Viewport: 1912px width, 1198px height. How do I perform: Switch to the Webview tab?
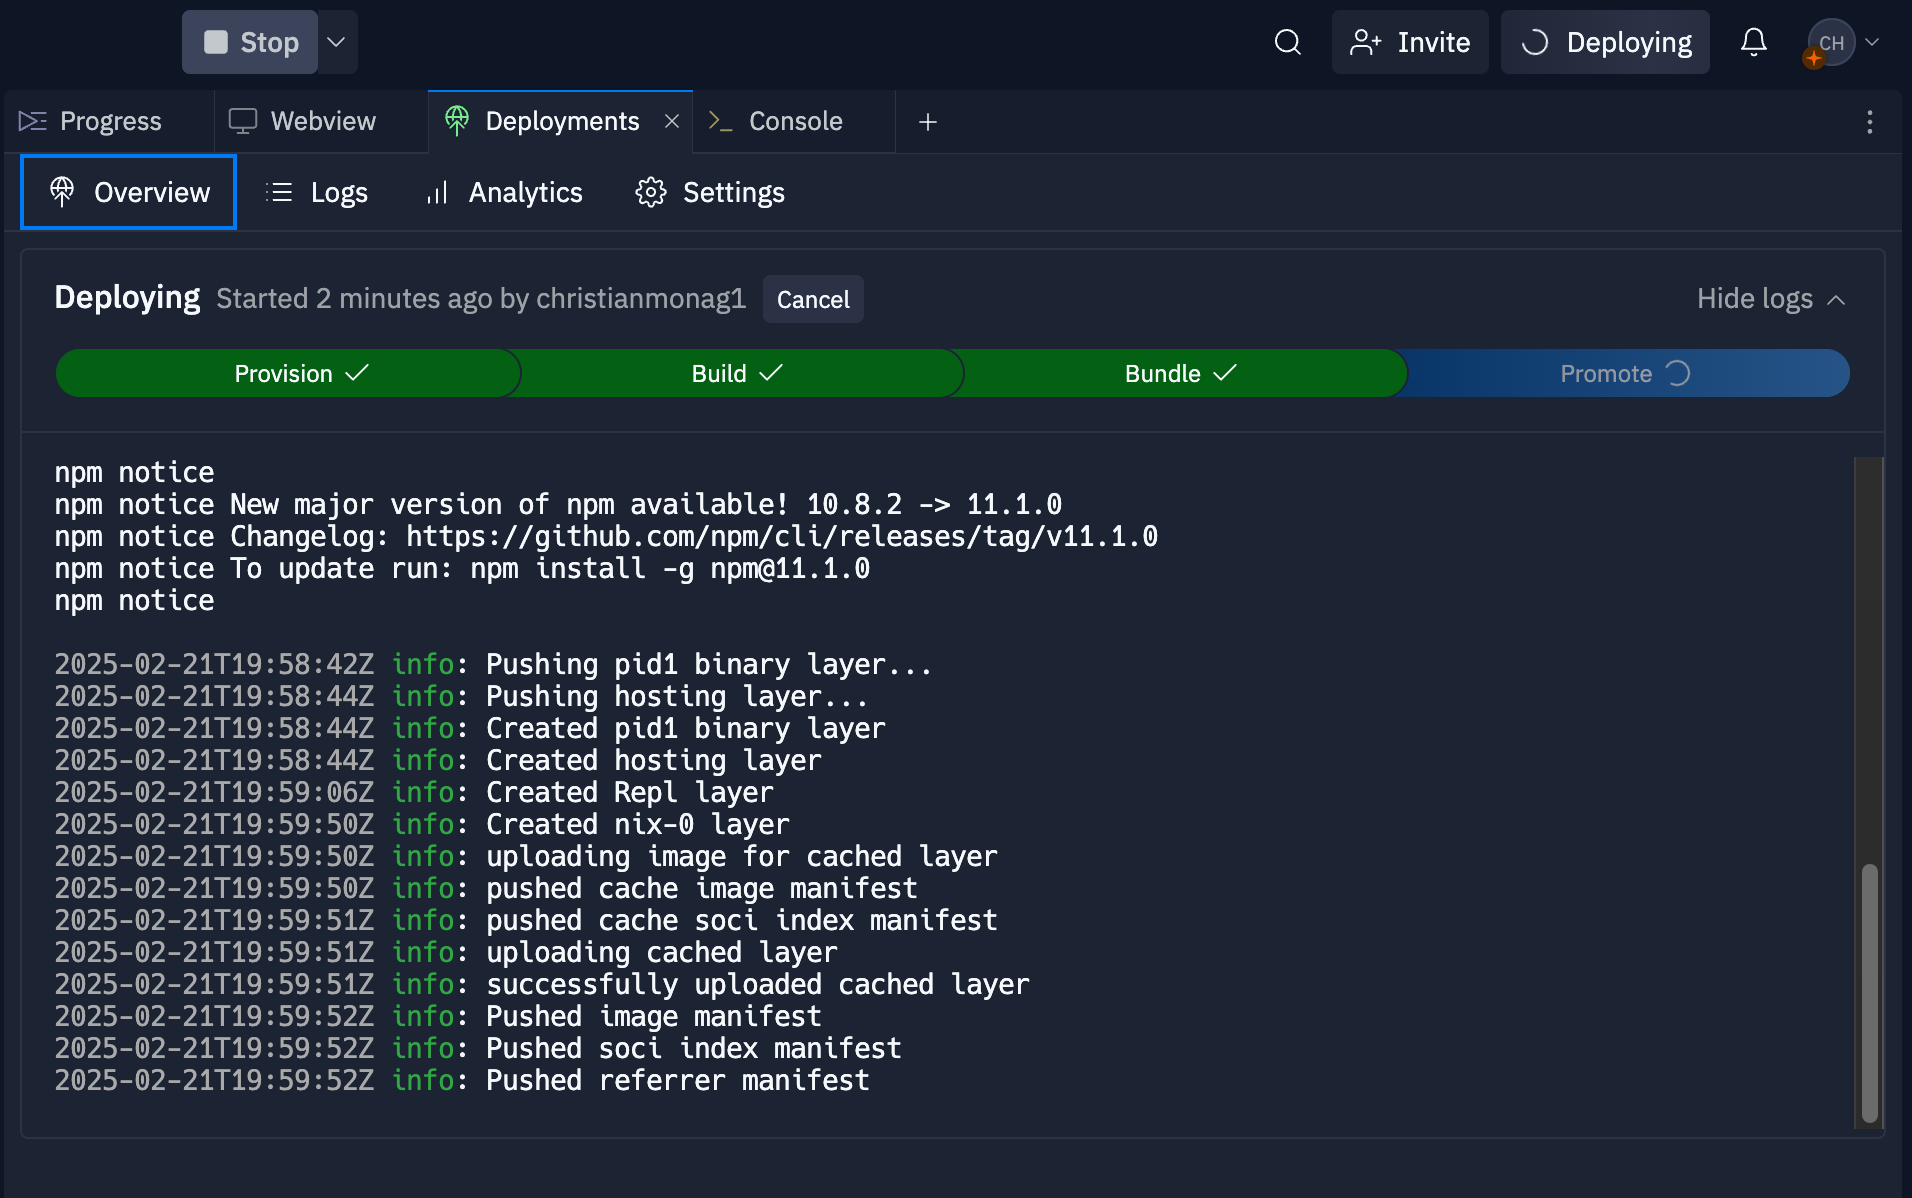(320, 121)
